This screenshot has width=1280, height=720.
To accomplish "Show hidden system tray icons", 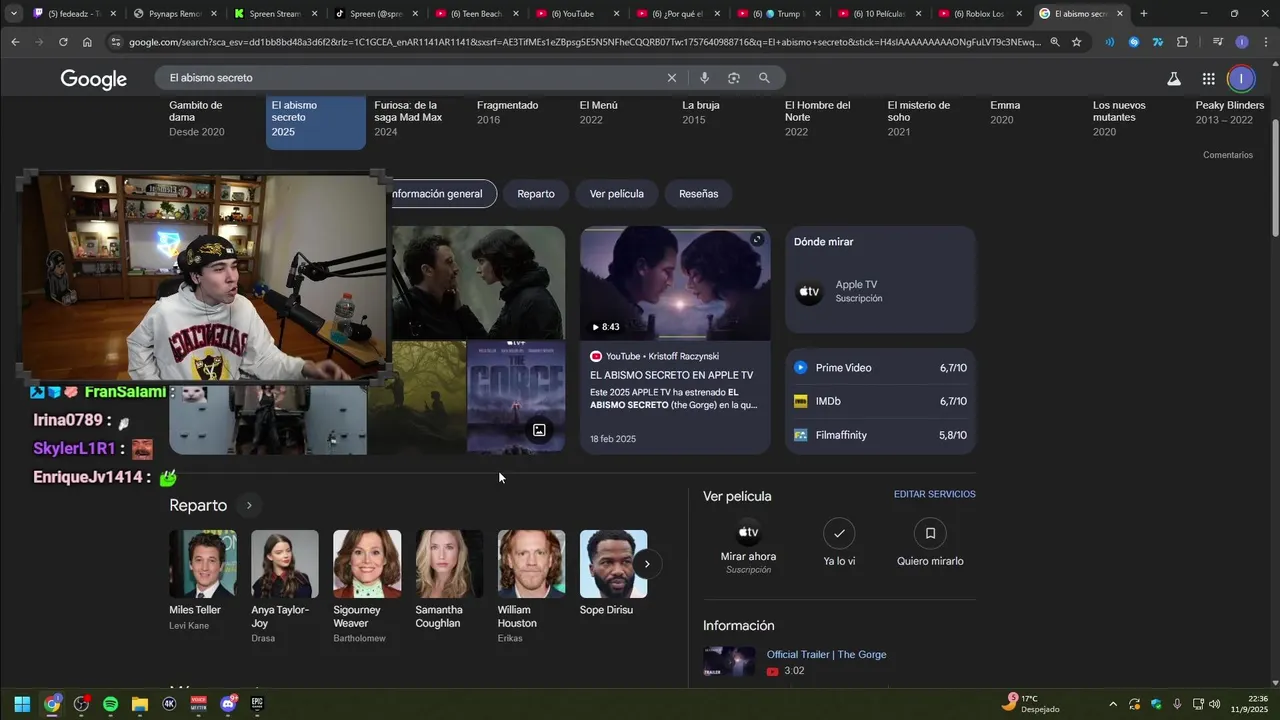I will [1113, 704].
